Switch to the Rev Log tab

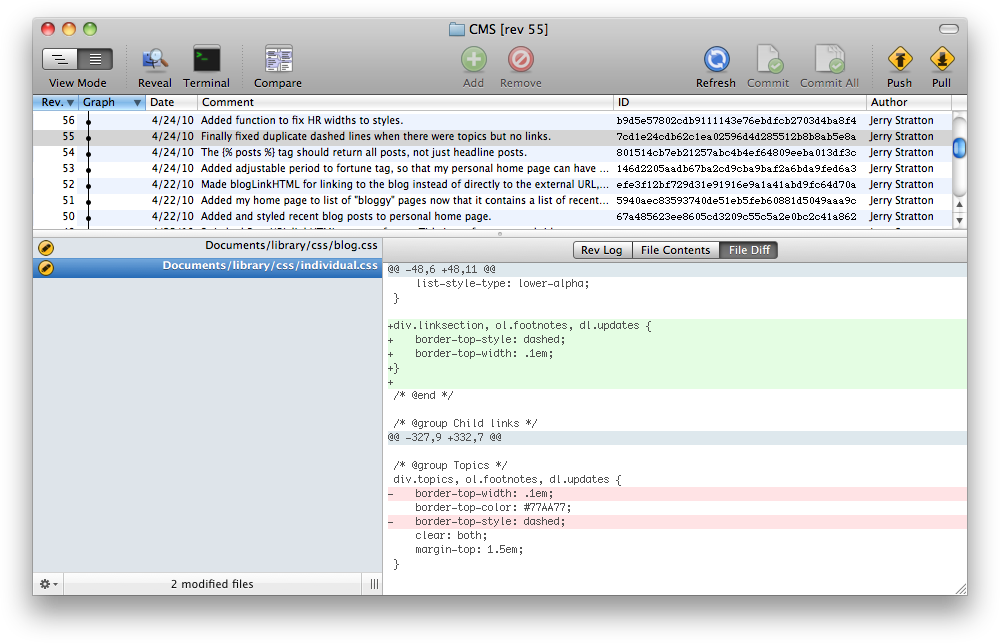tap(602, 250)
